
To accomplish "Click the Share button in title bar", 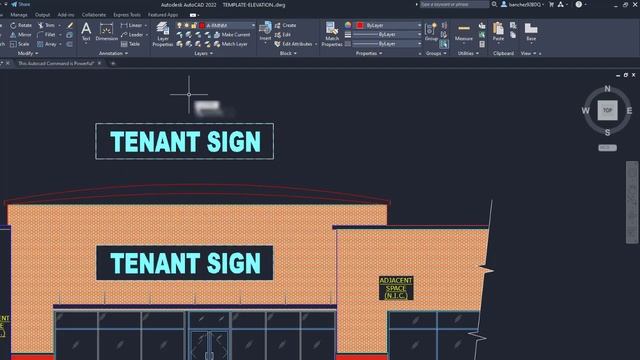I will click(x=21, y=4).
